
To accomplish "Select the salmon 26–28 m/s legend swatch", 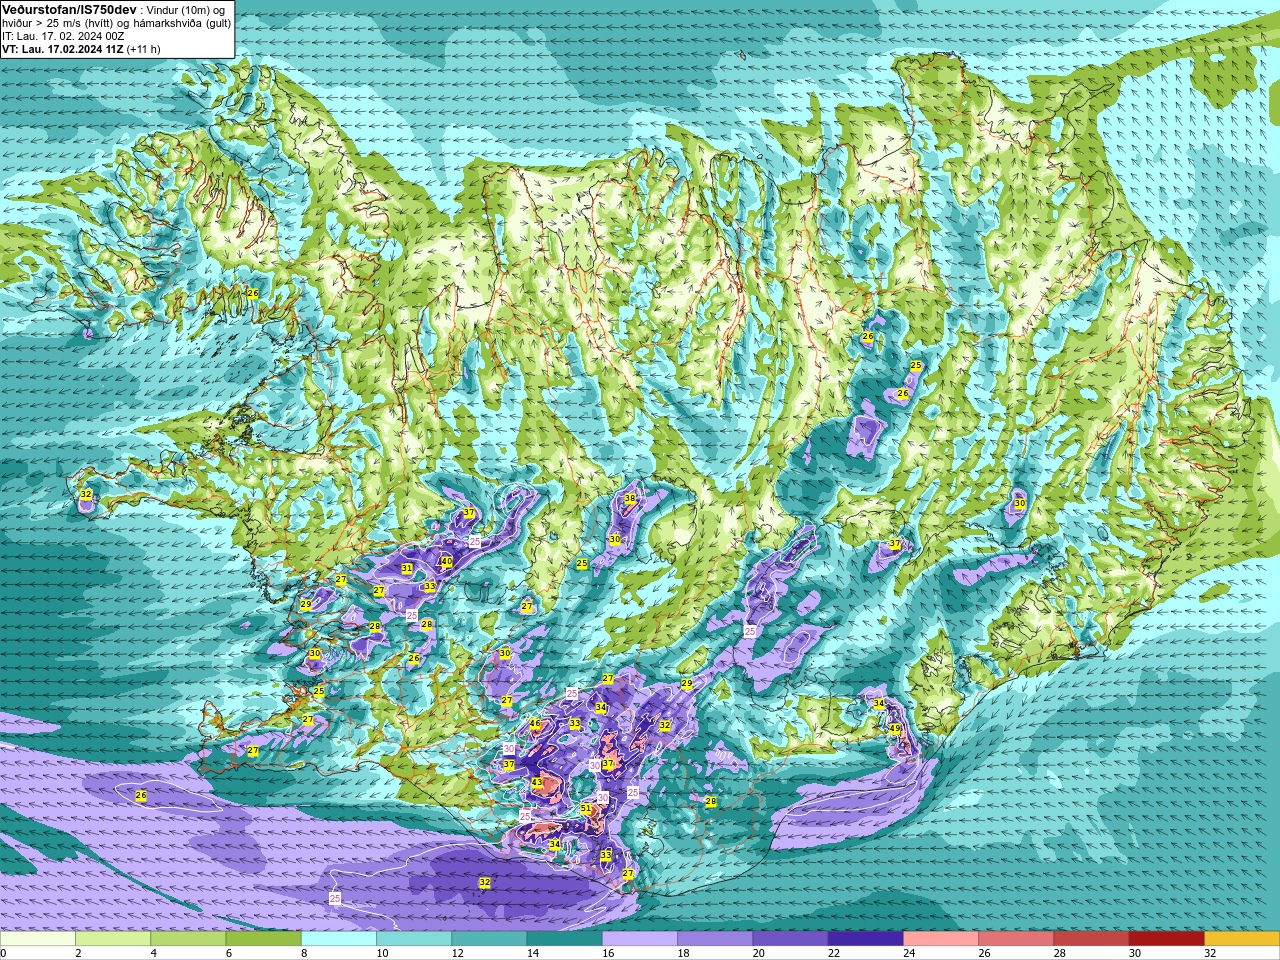I will tap(1016, 939).
